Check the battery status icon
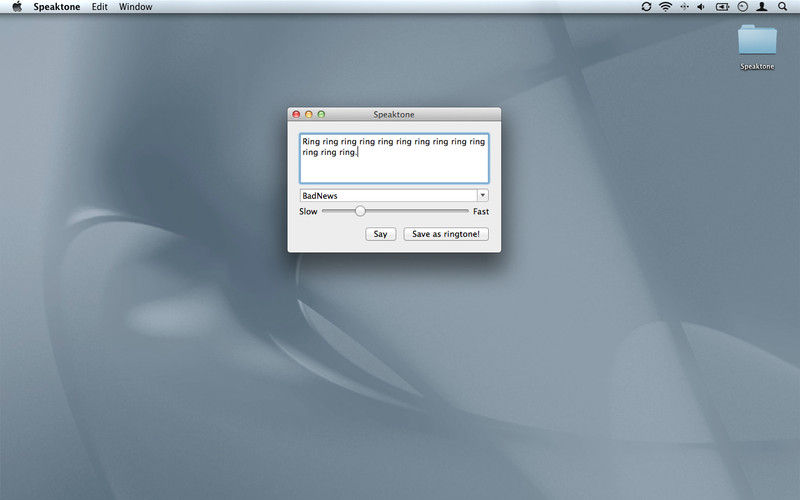The height and width of the screenshot is (500, 800). [722, 7]
